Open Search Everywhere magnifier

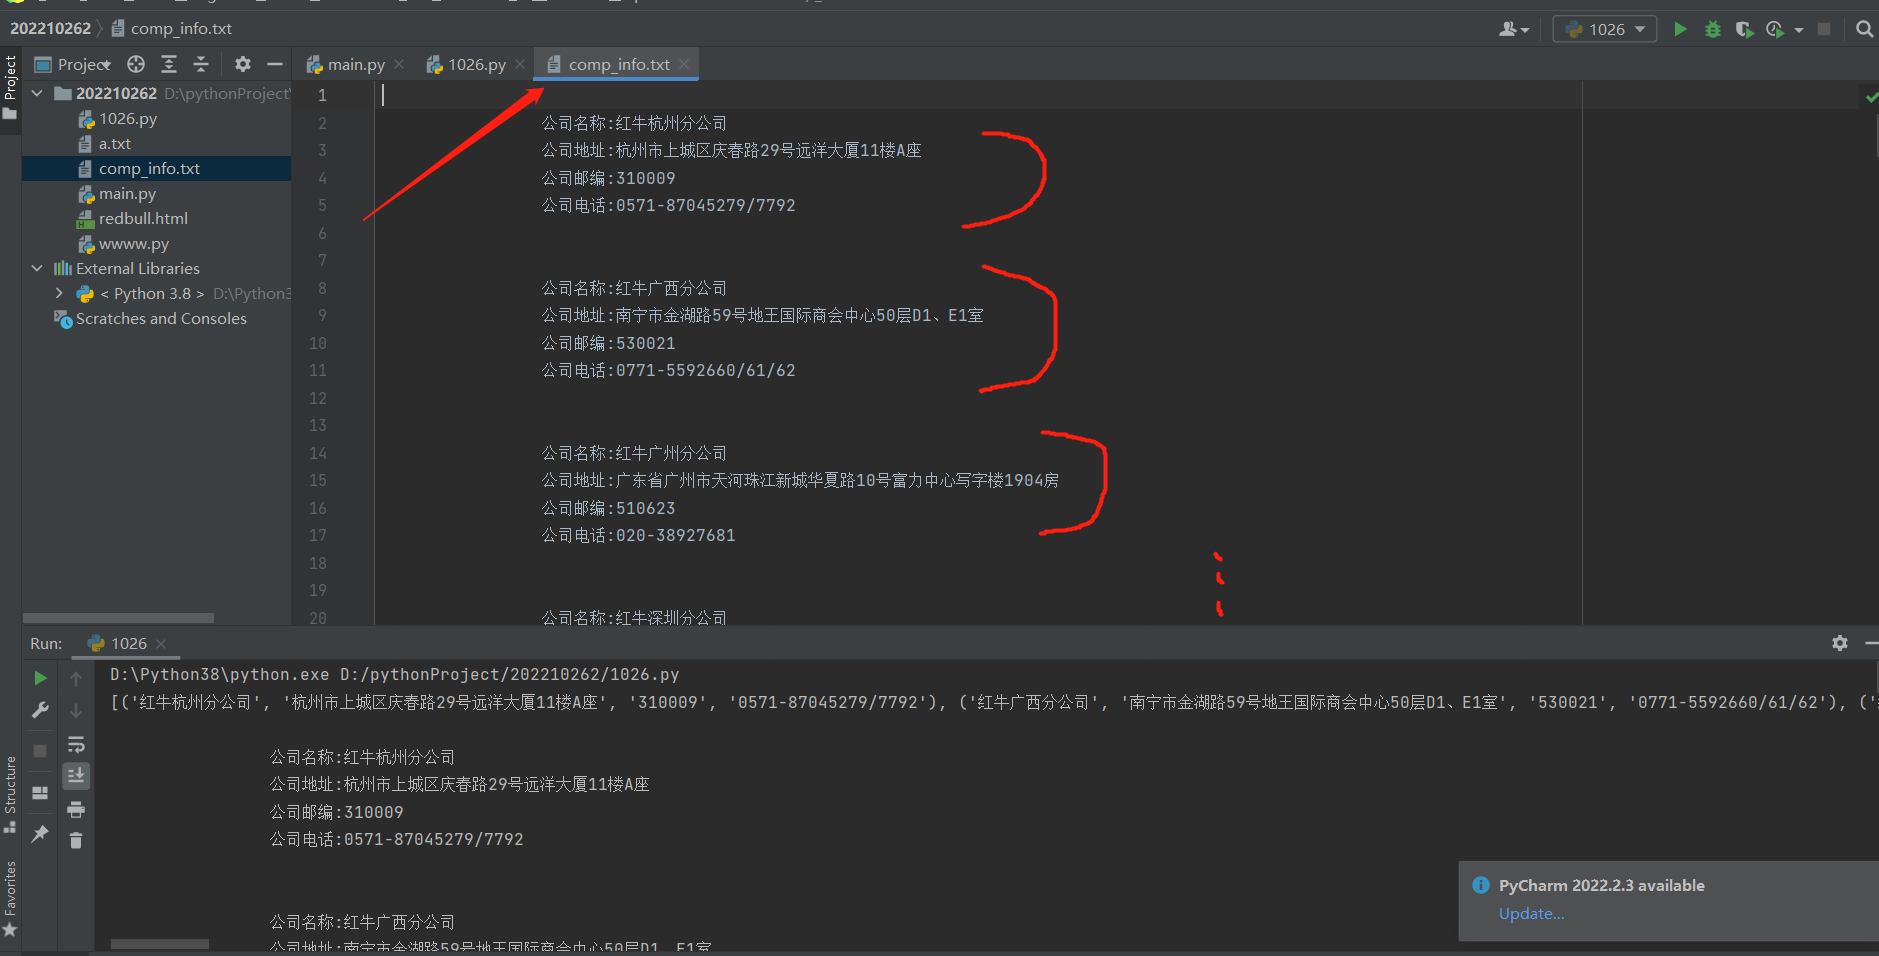tap(1865, 29)
